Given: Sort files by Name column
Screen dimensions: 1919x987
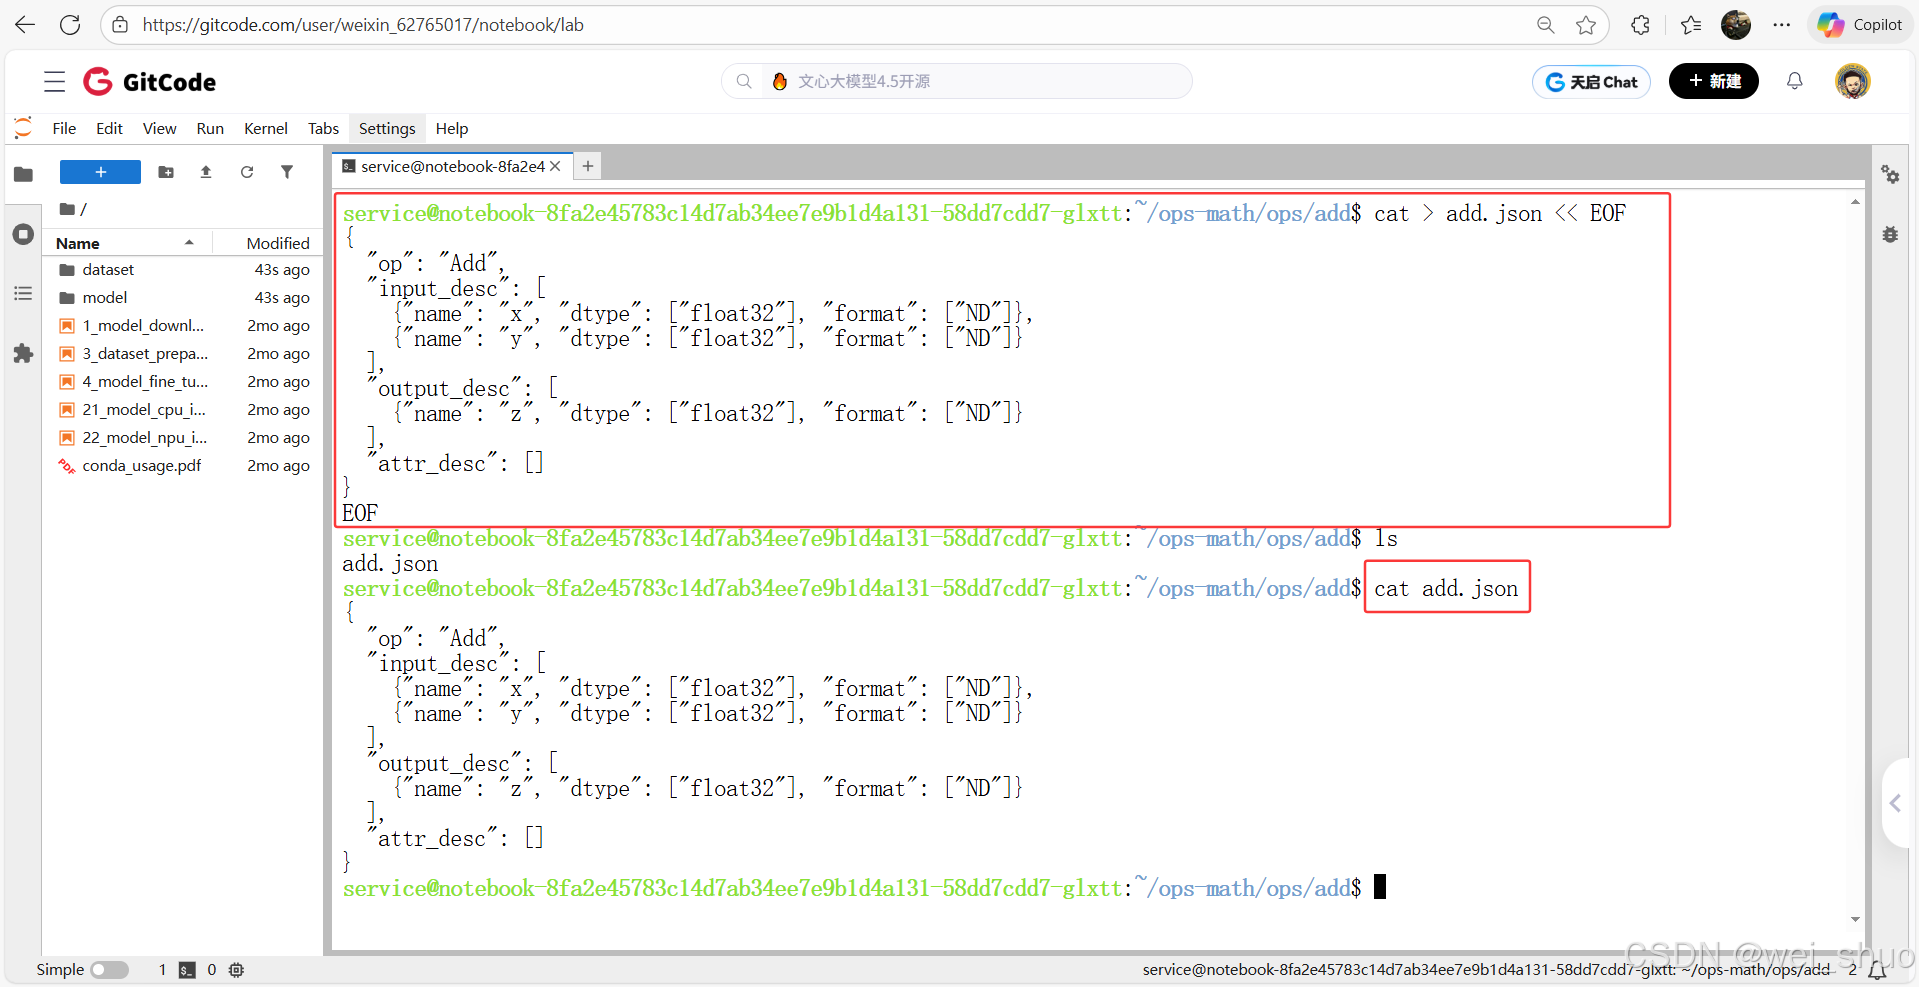Looking at the screenshot, I should [127, 243].
